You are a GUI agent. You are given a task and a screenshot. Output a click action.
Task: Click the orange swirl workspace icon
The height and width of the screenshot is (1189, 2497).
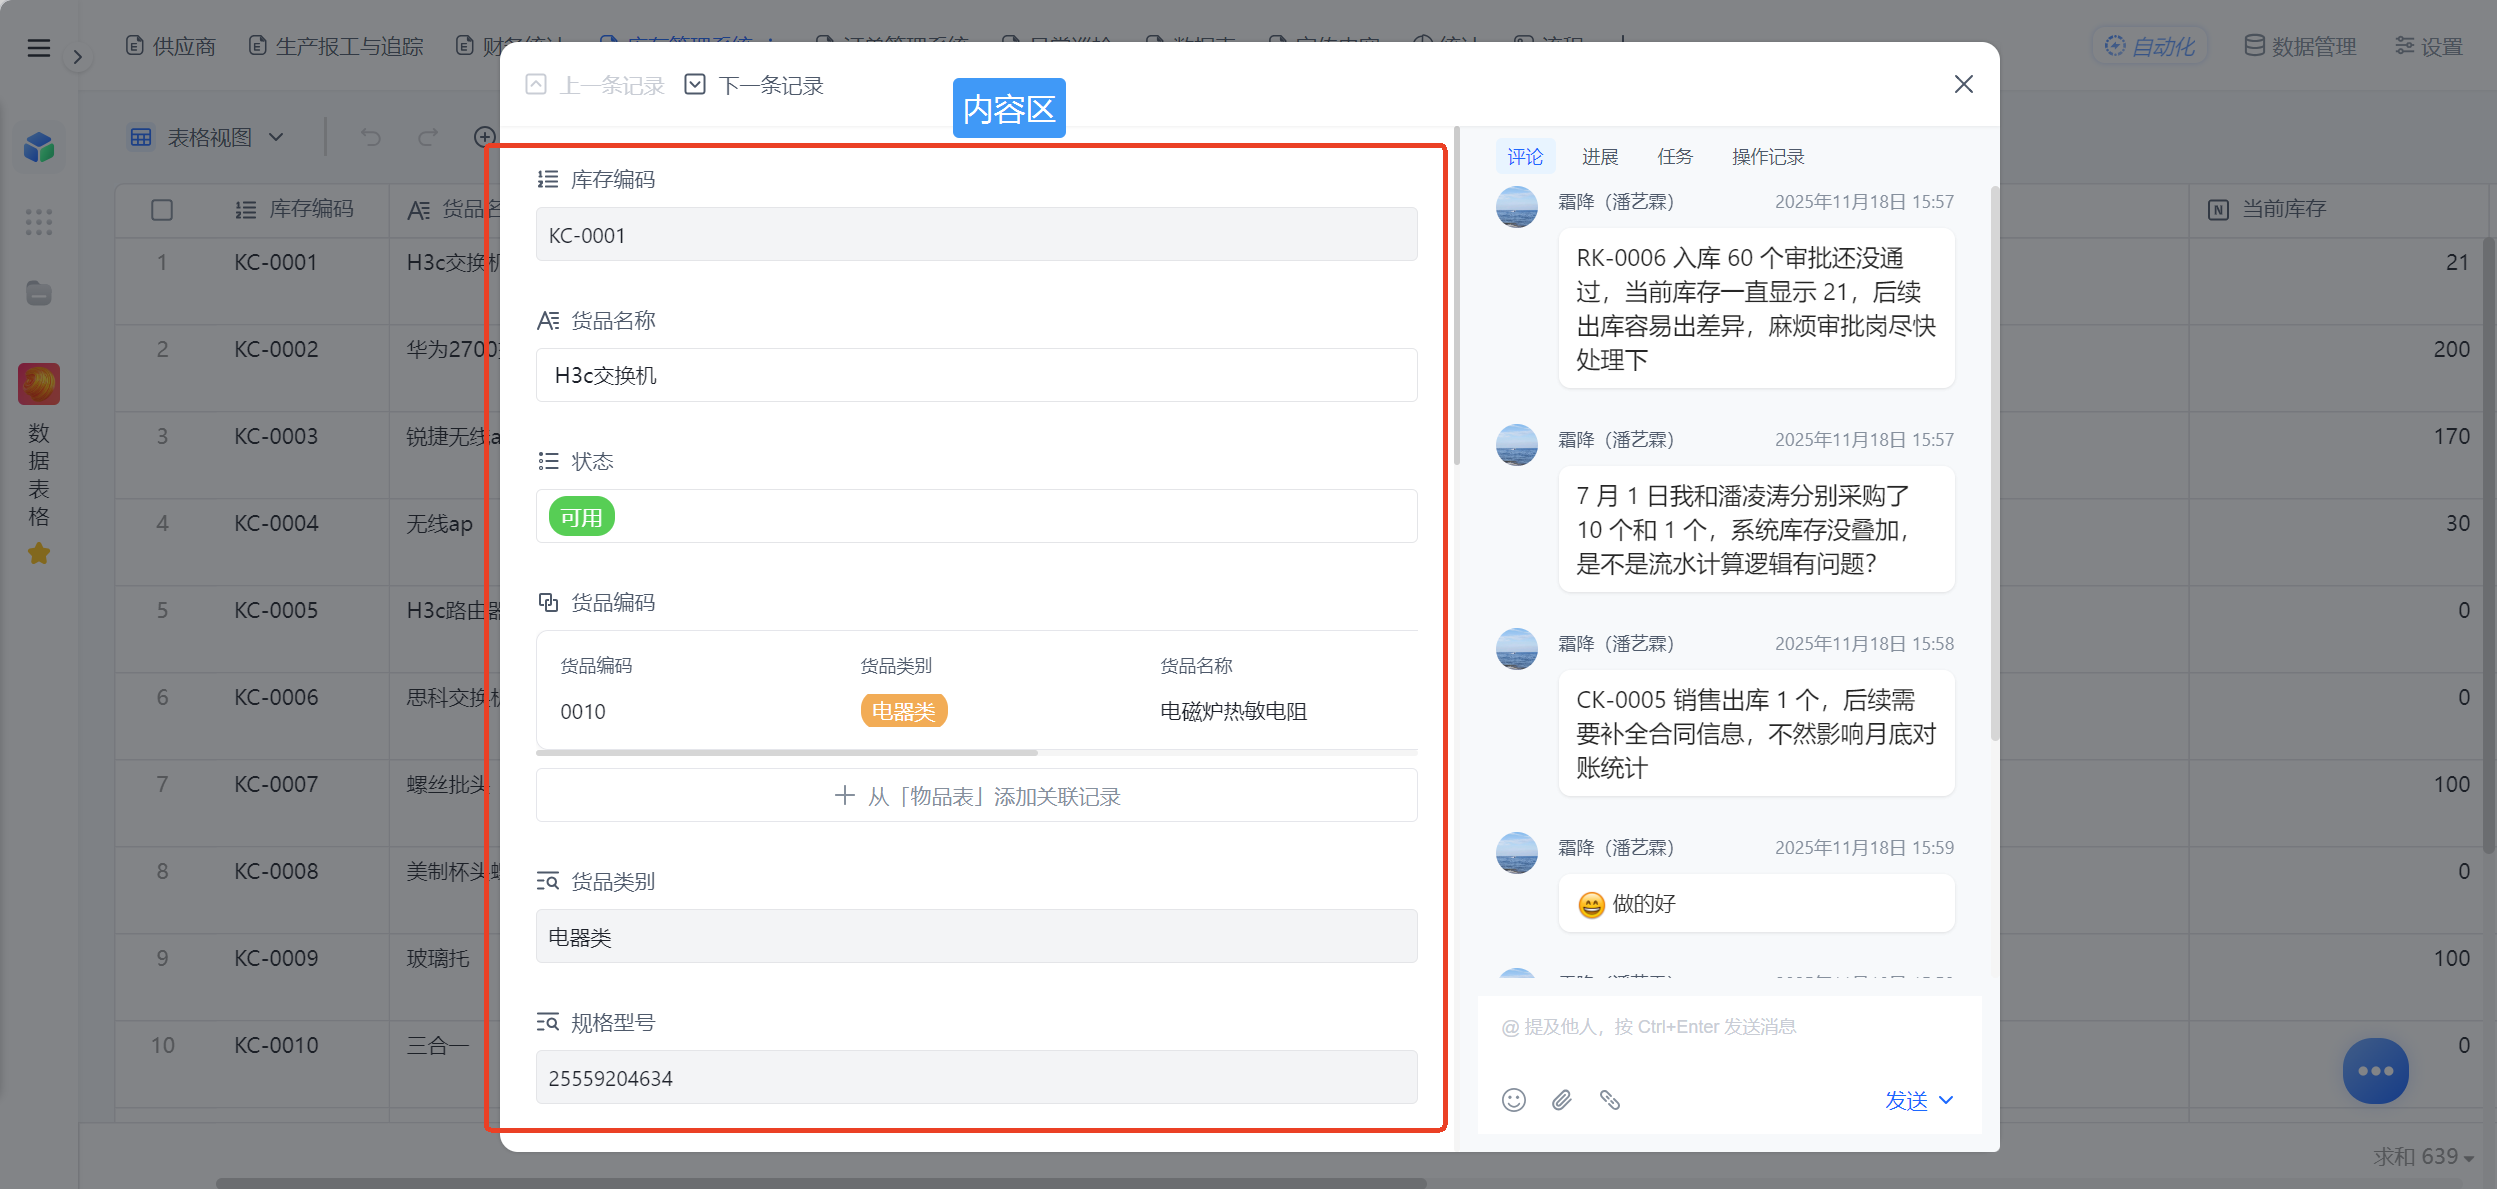pyautogui.click(x=39, y=384)
